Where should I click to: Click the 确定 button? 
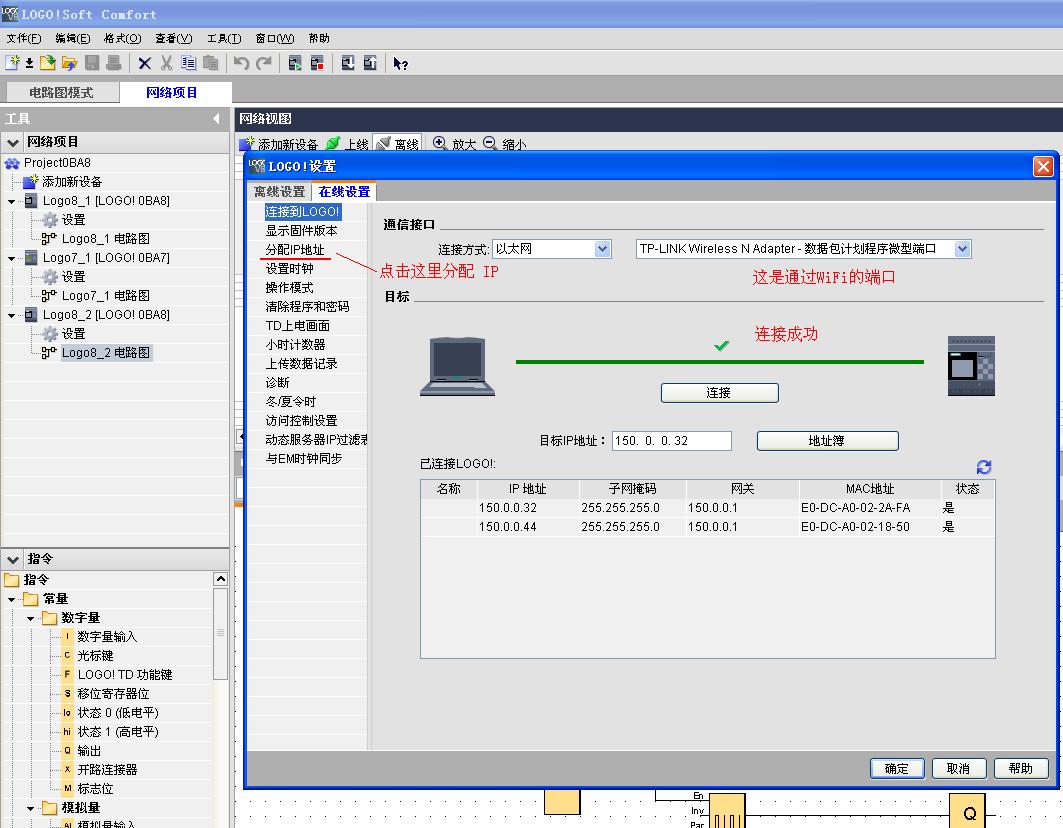pos(896,768)
